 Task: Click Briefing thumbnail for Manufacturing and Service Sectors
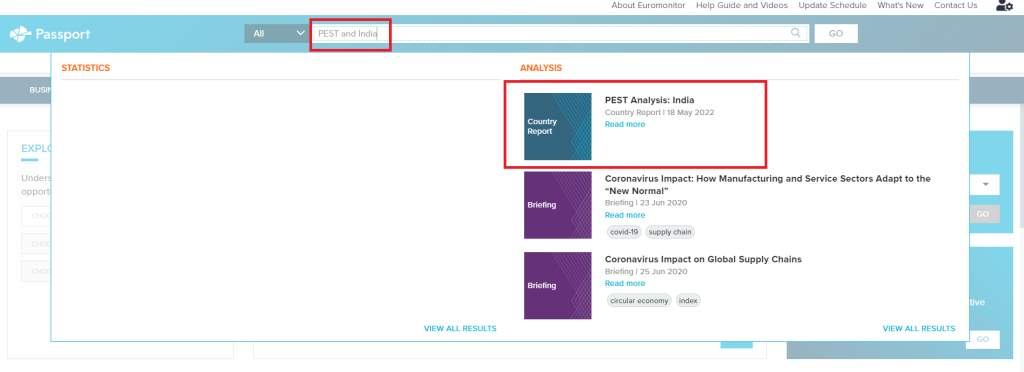pos(558,205)
